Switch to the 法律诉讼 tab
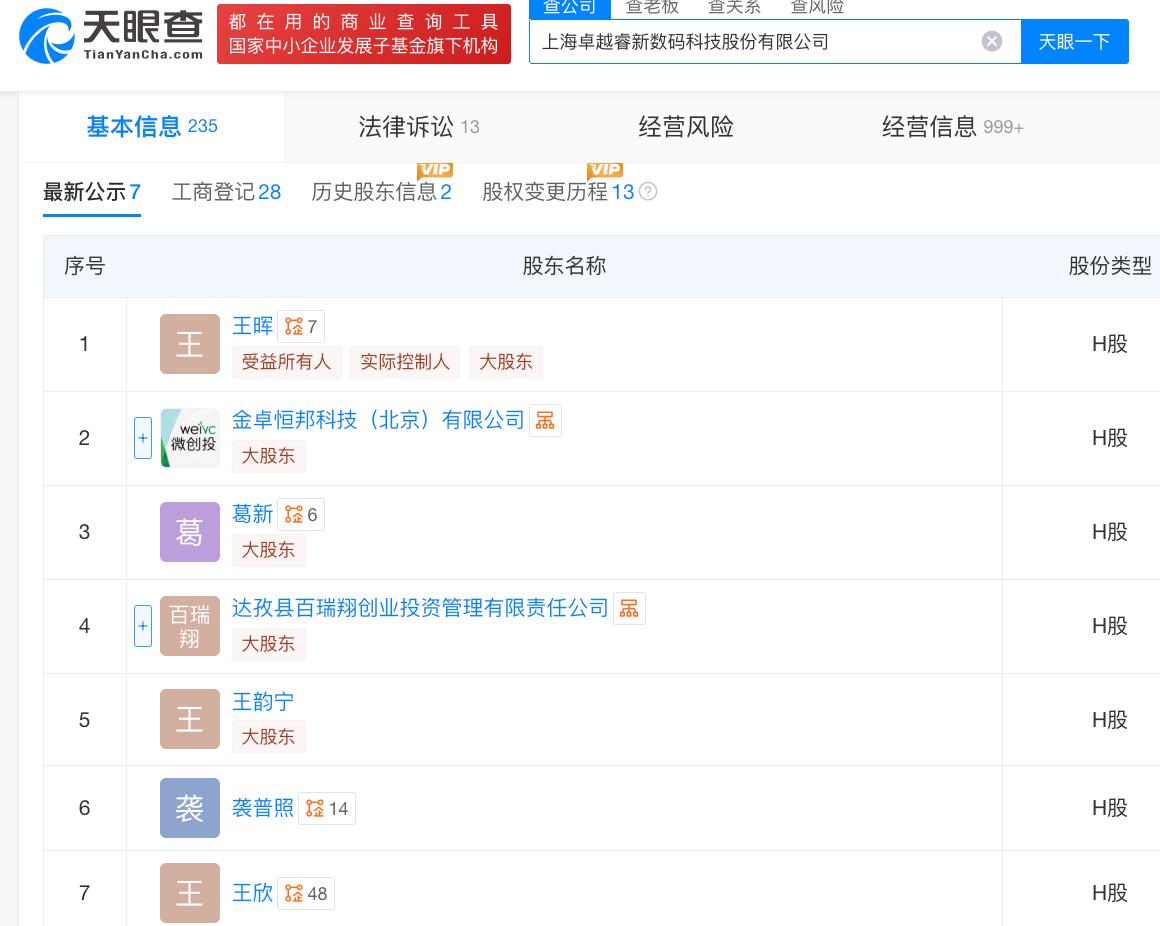The image size is (1160, 926). 418,127
